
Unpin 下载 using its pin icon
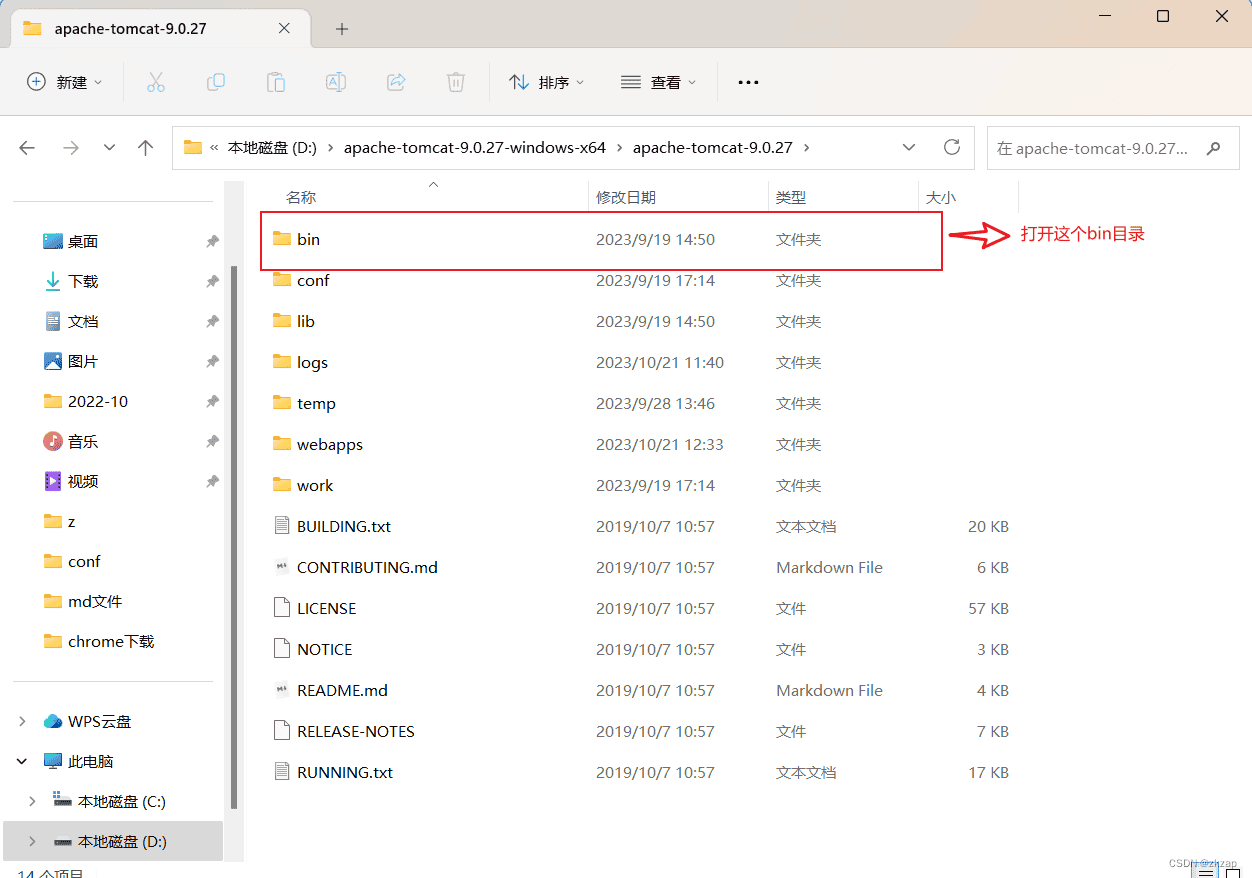pos(212,281)
